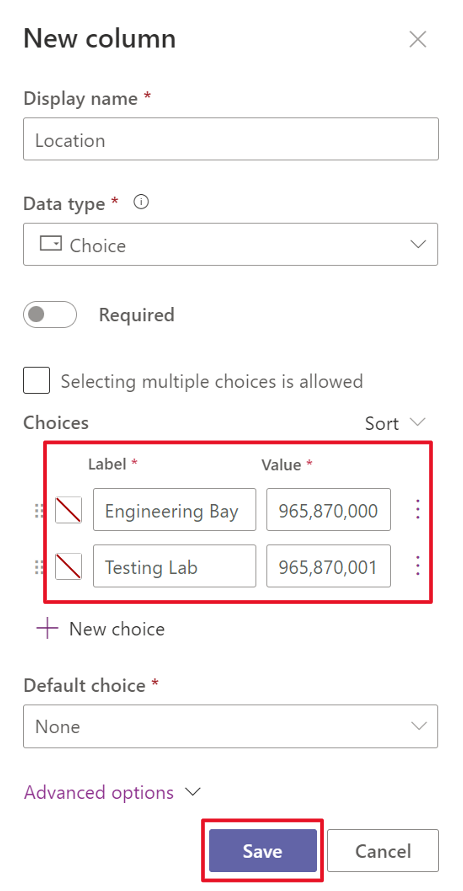Expand Advanced options section
The image size is (463, 891).
click(112, 792)
